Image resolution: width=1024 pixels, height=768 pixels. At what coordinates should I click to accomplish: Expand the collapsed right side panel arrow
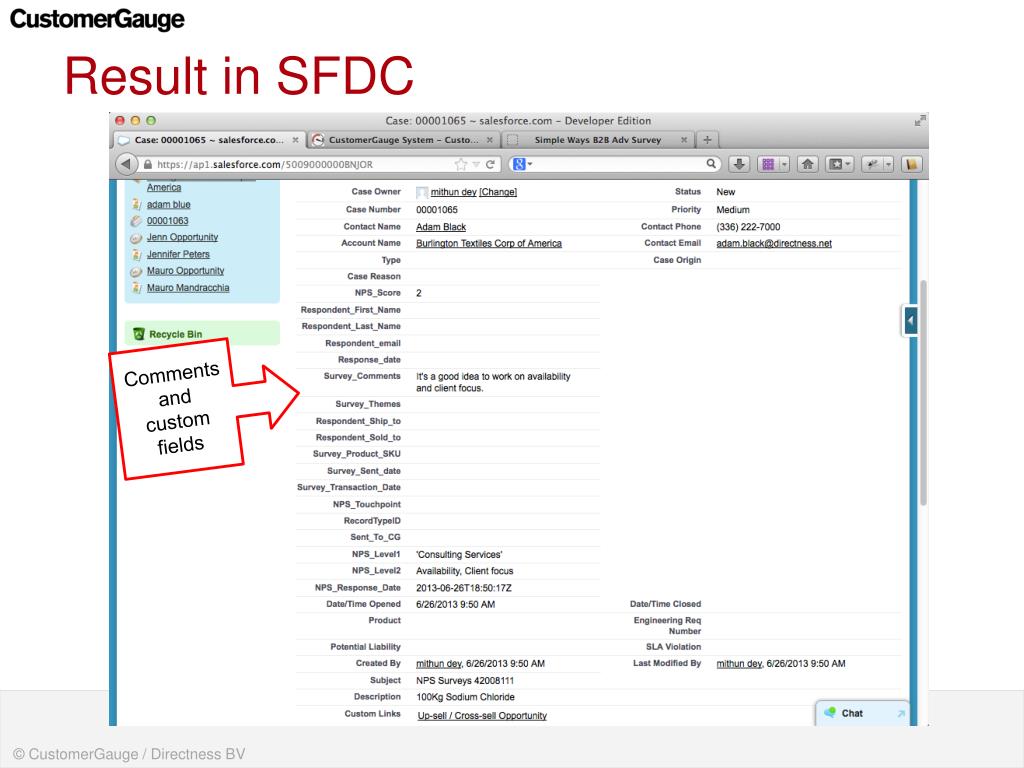click(910, 320)
